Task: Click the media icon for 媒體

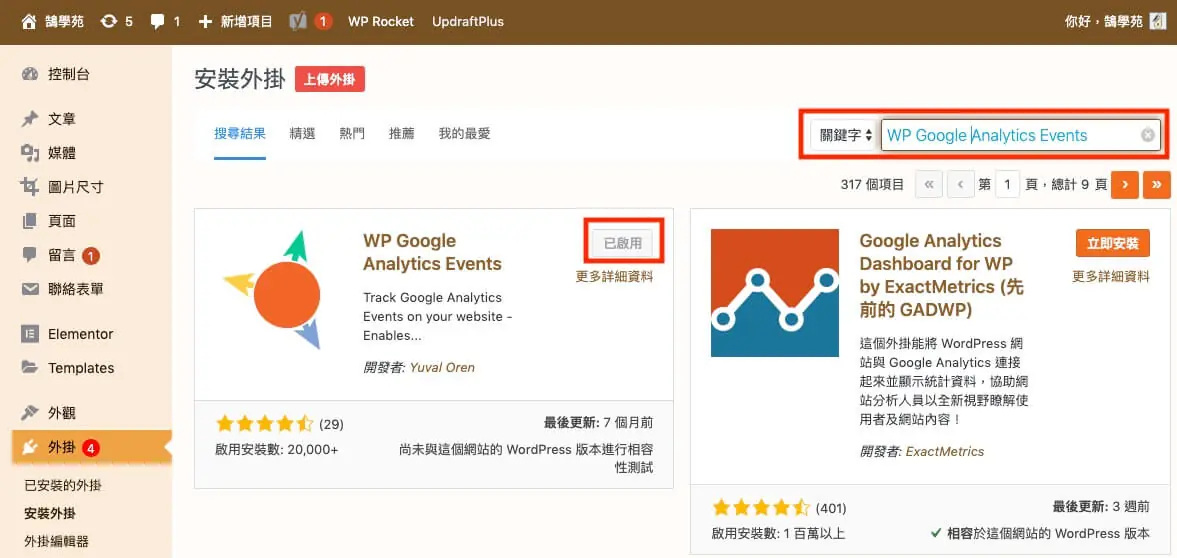Action: point(30,153)
